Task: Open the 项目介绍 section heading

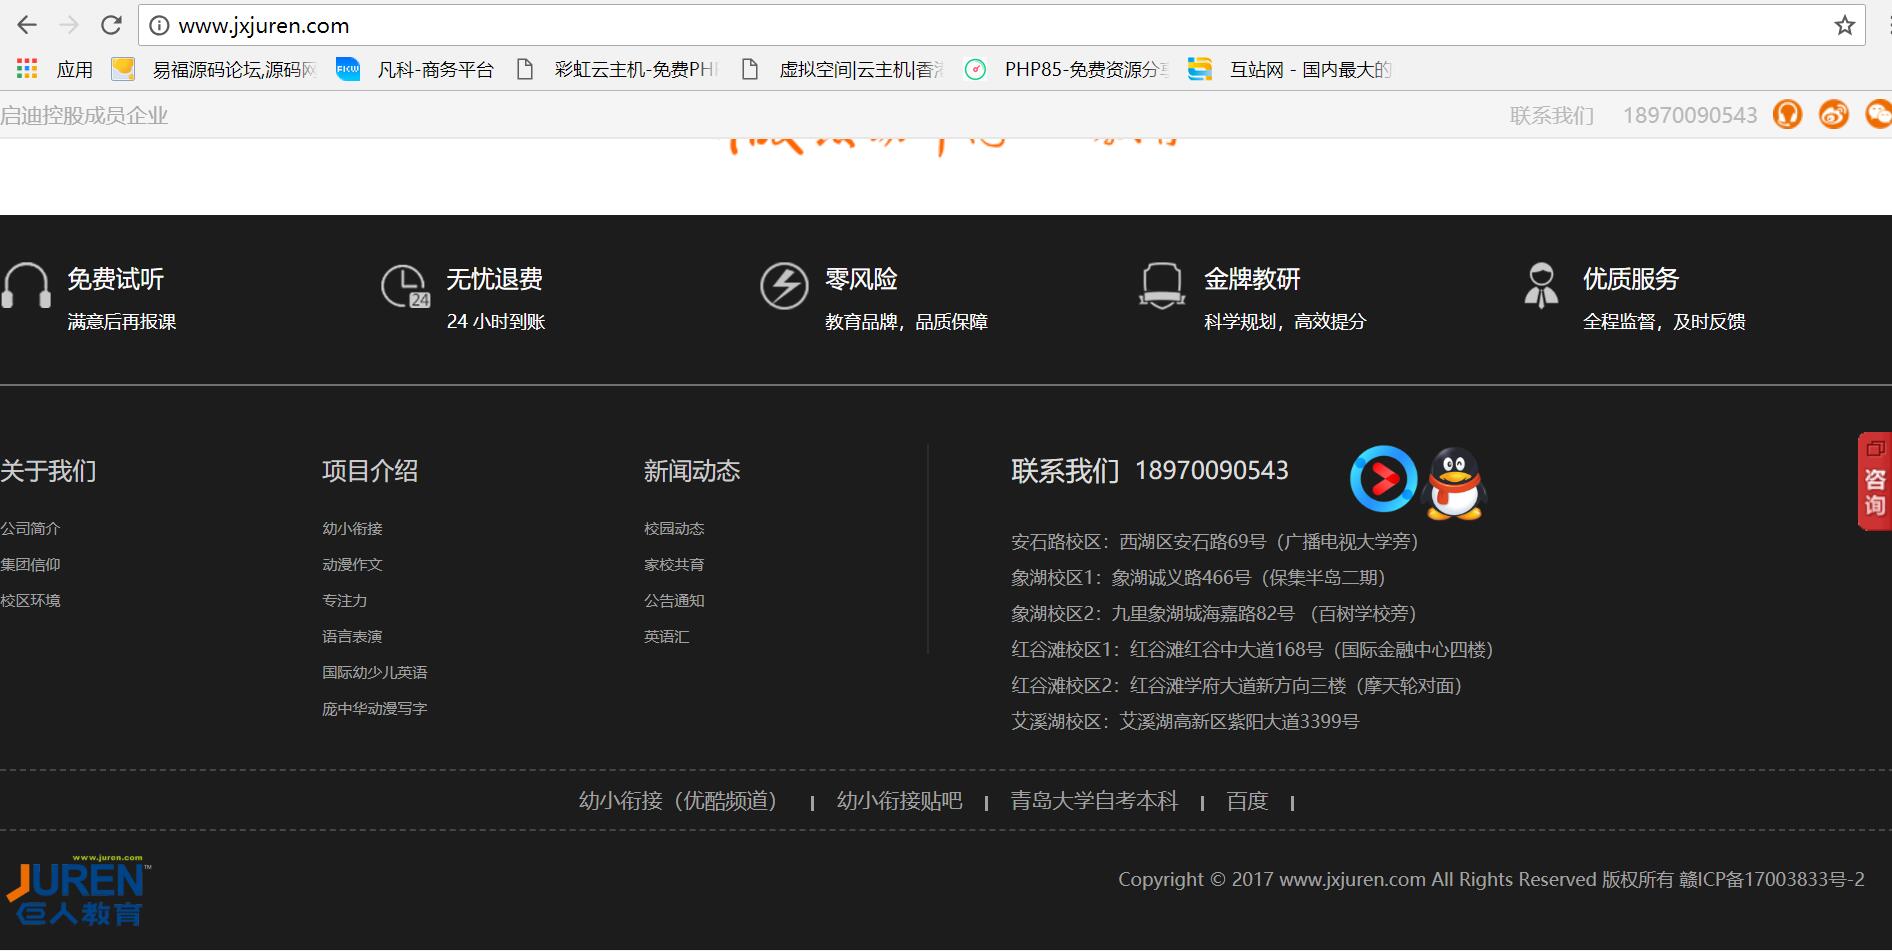Action: tap(370, 471)
